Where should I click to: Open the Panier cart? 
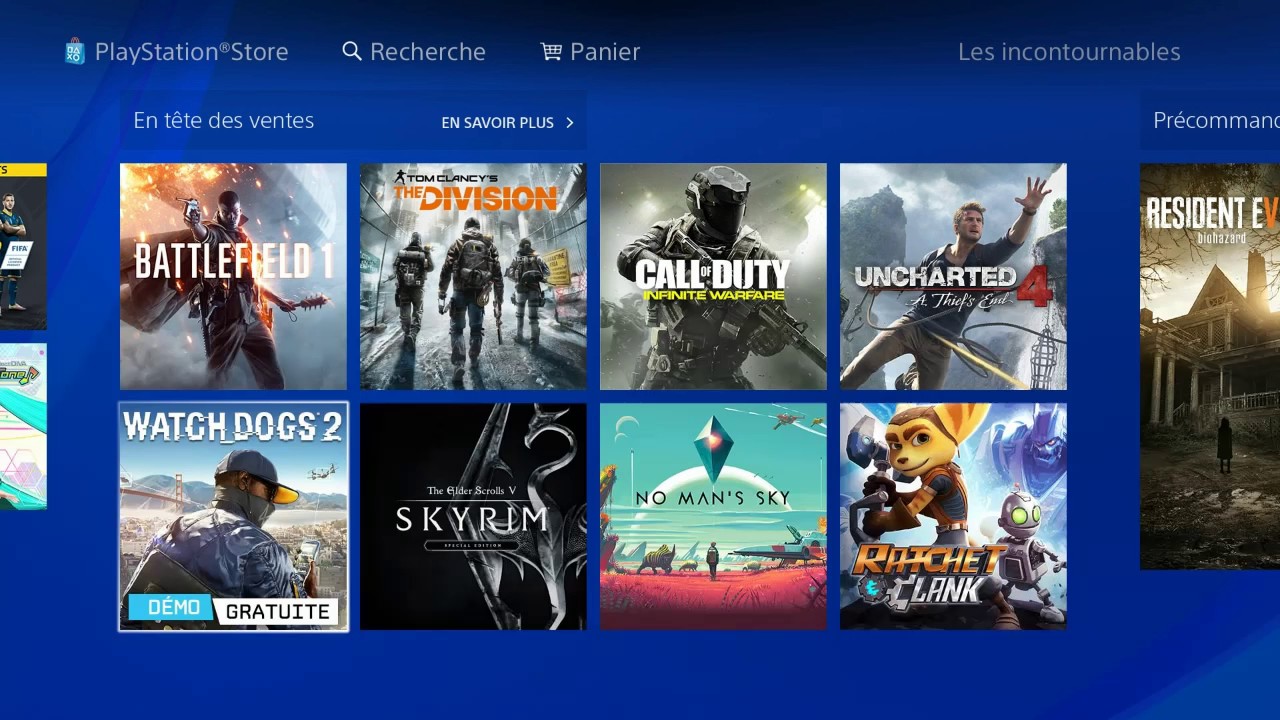605,52
